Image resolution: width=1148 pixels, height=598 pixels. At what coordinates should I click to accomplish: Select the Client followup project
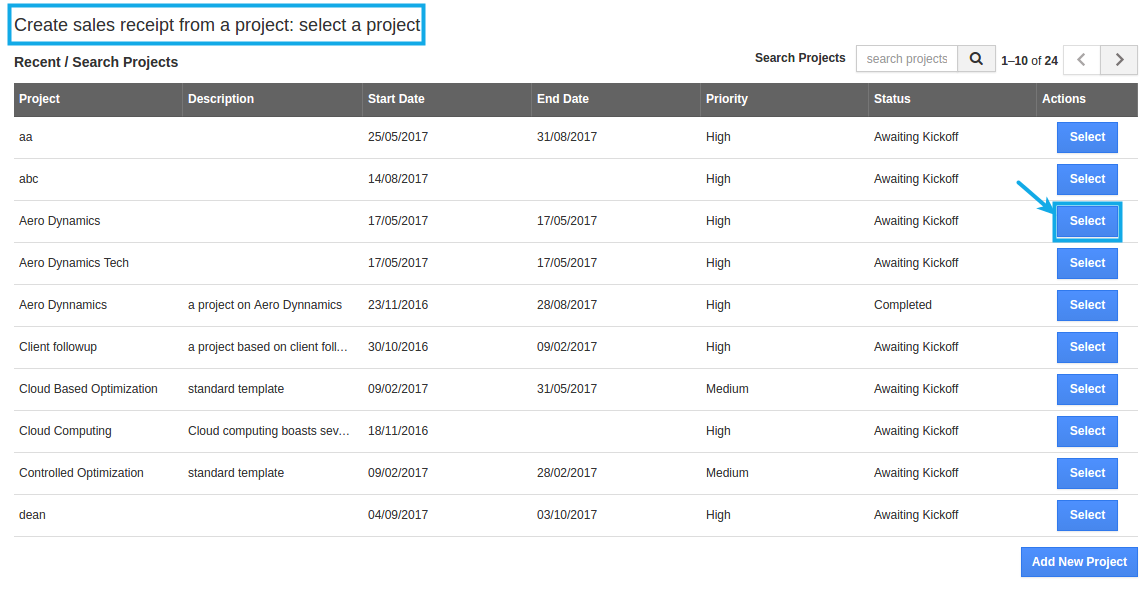[1087, 347]
